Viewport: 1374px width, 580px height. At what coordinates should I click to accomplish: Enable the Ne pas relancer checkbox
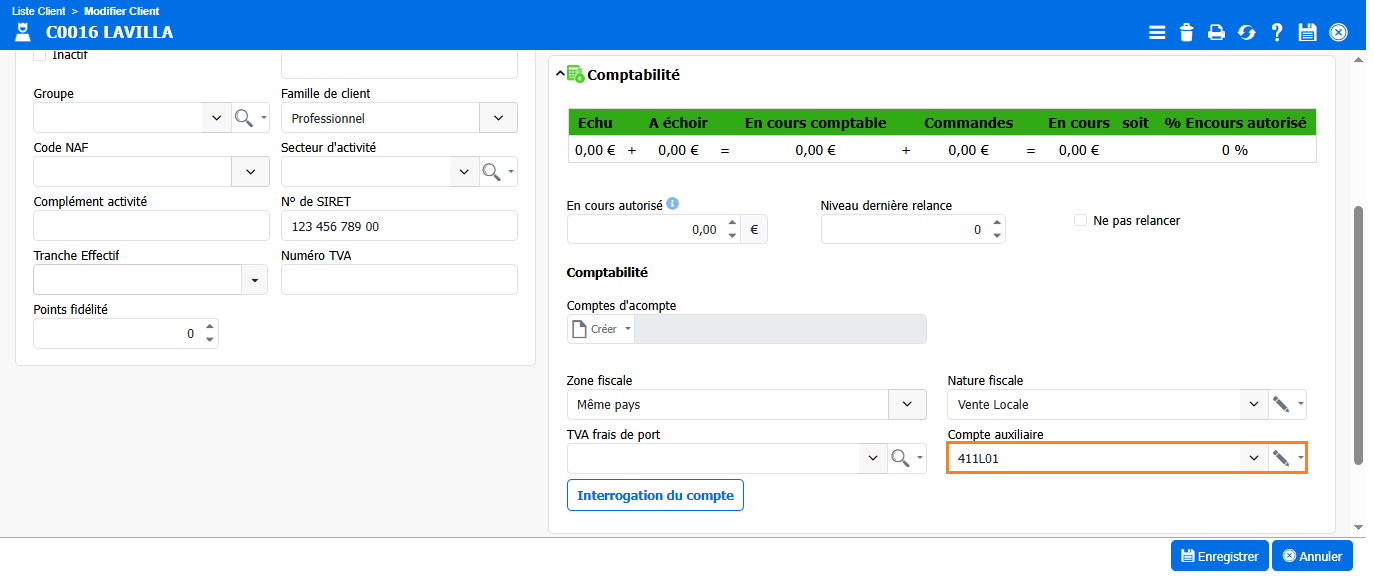pos(1080,220)
